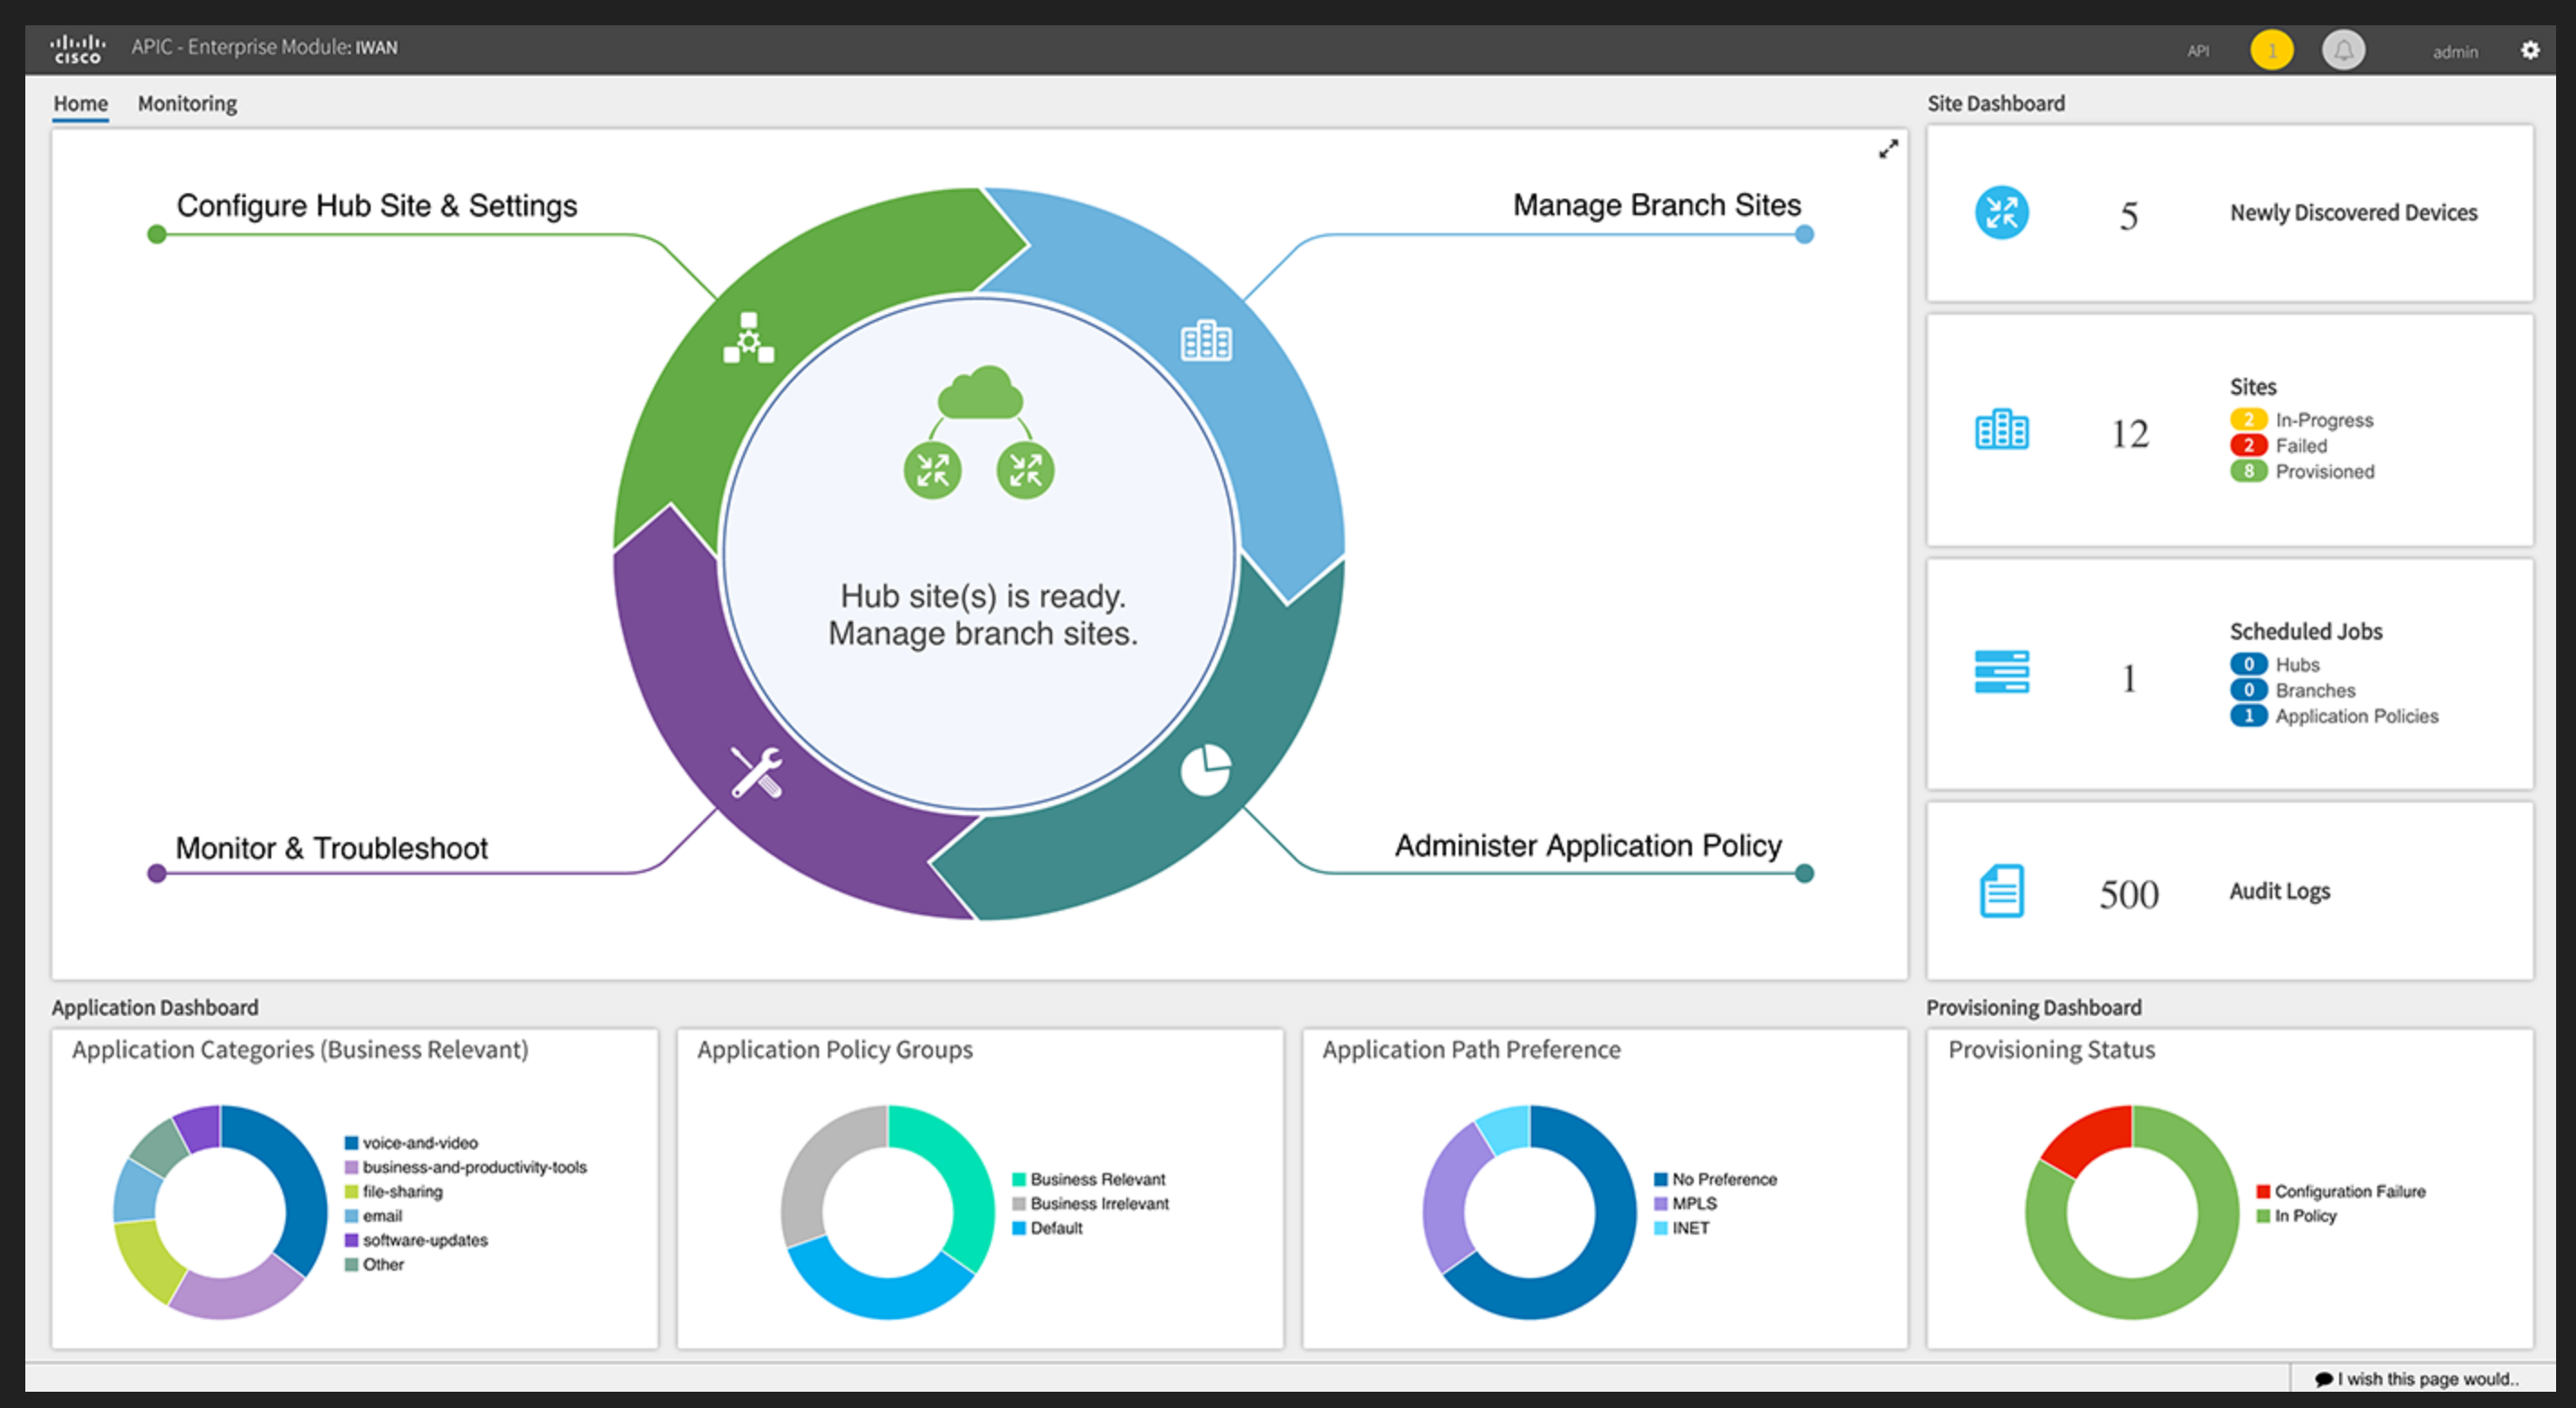This screenshot has height=1408, width=2576.
Task: Select the Home tab
Action: coord(80,104)
